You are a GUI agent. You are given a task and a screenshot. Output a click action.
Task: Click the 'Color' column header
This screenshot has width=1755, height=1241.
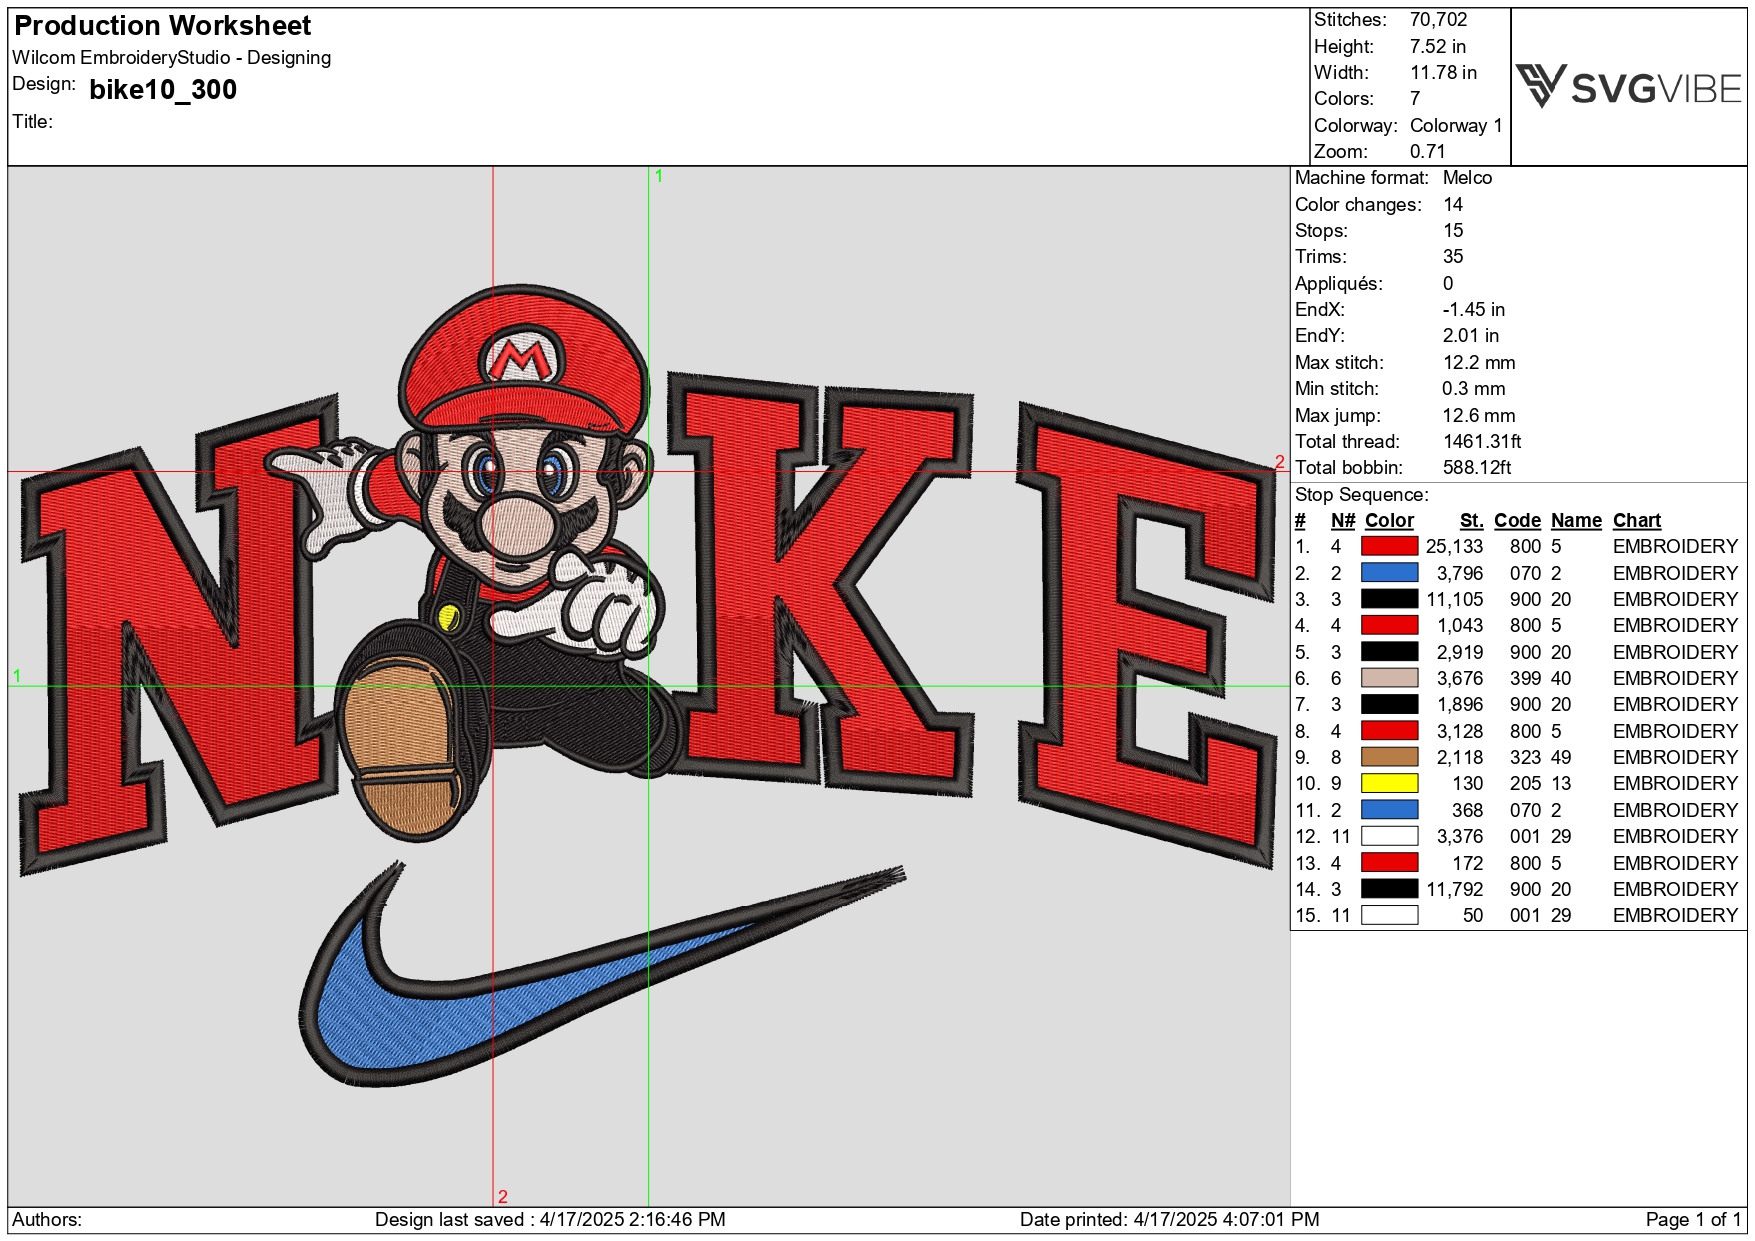[1389, 520]
